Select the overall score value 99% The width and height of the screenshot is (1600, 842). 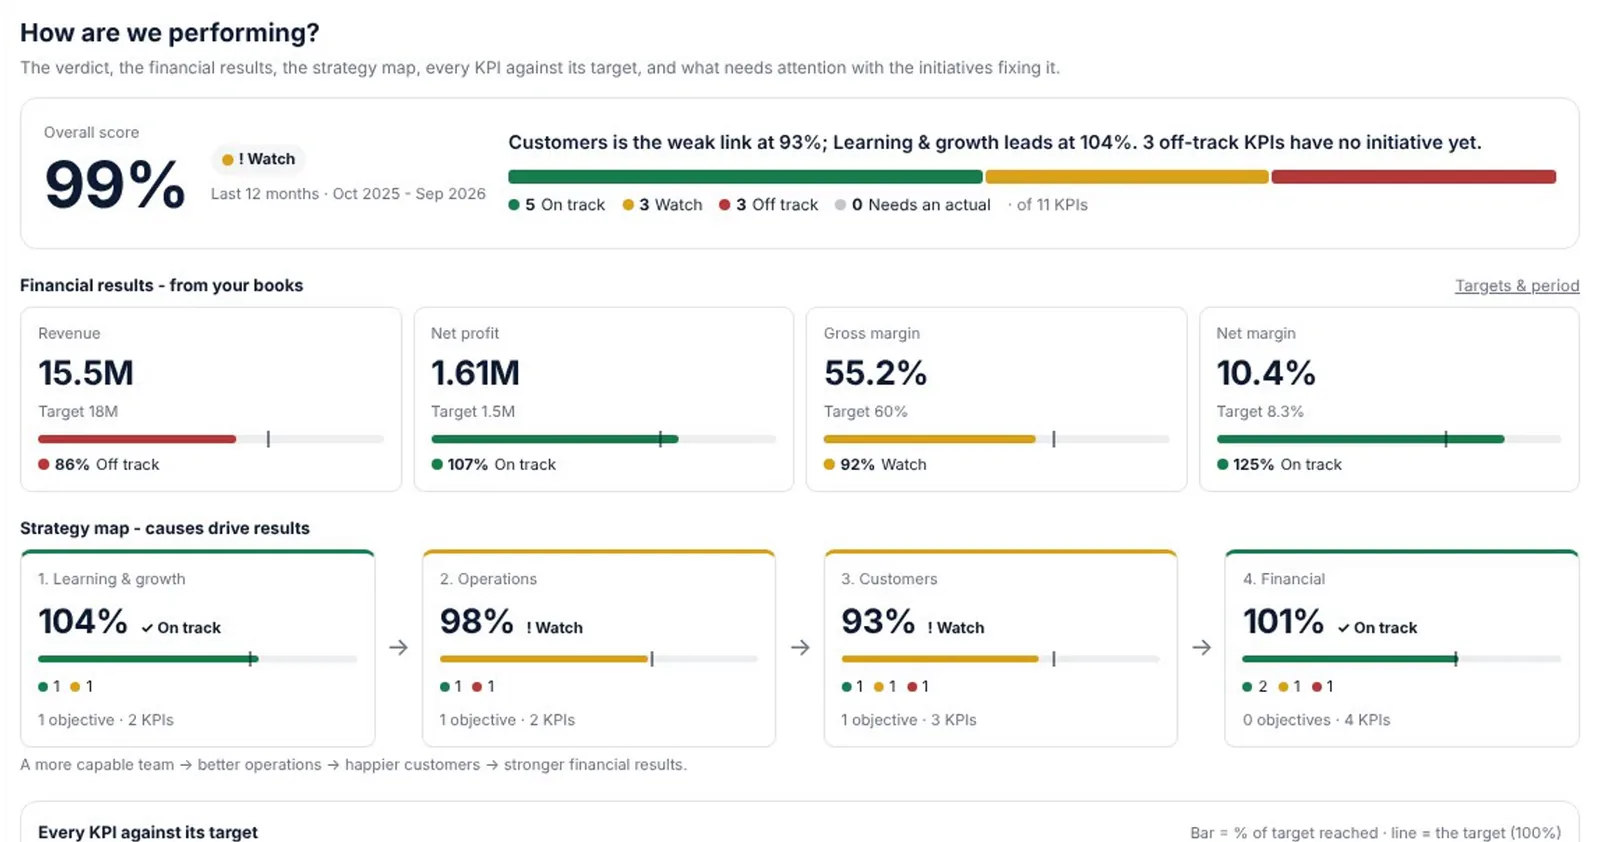point(115,185)
